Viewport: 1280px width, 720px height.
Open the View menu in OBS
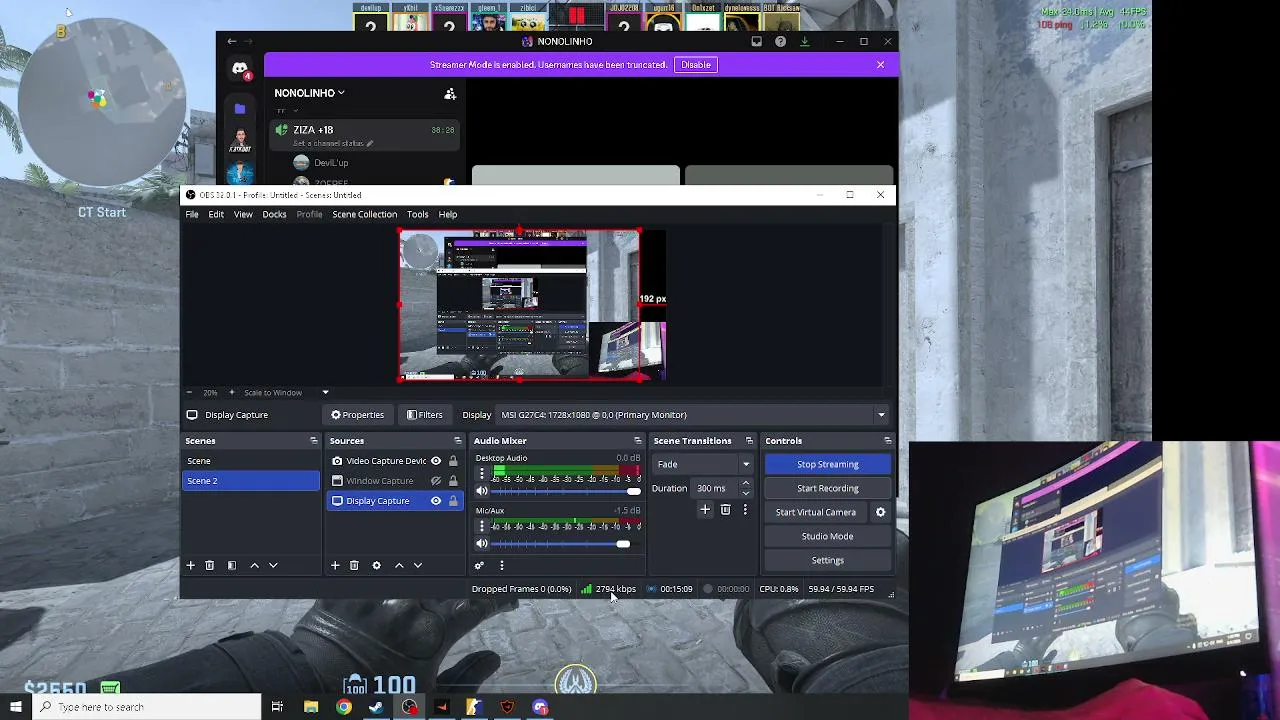[x=243, y=214]
